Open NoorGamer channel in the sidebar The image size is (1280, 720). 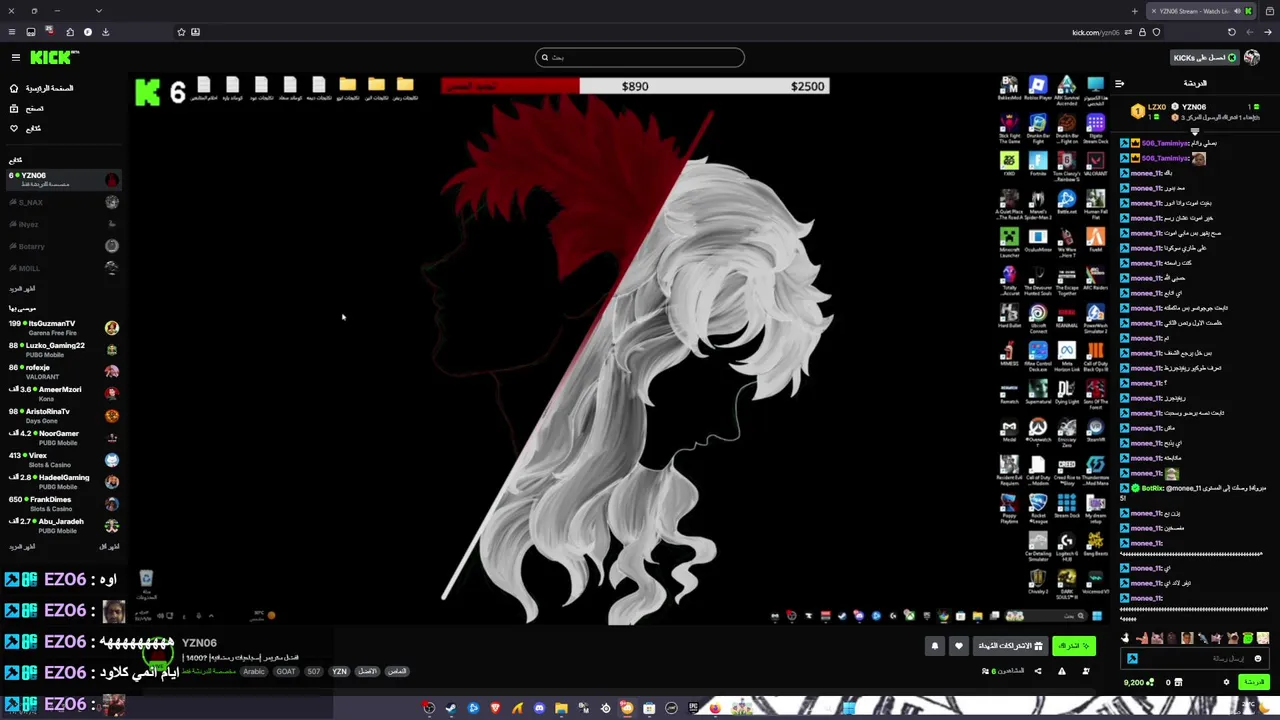click(62, 438)
